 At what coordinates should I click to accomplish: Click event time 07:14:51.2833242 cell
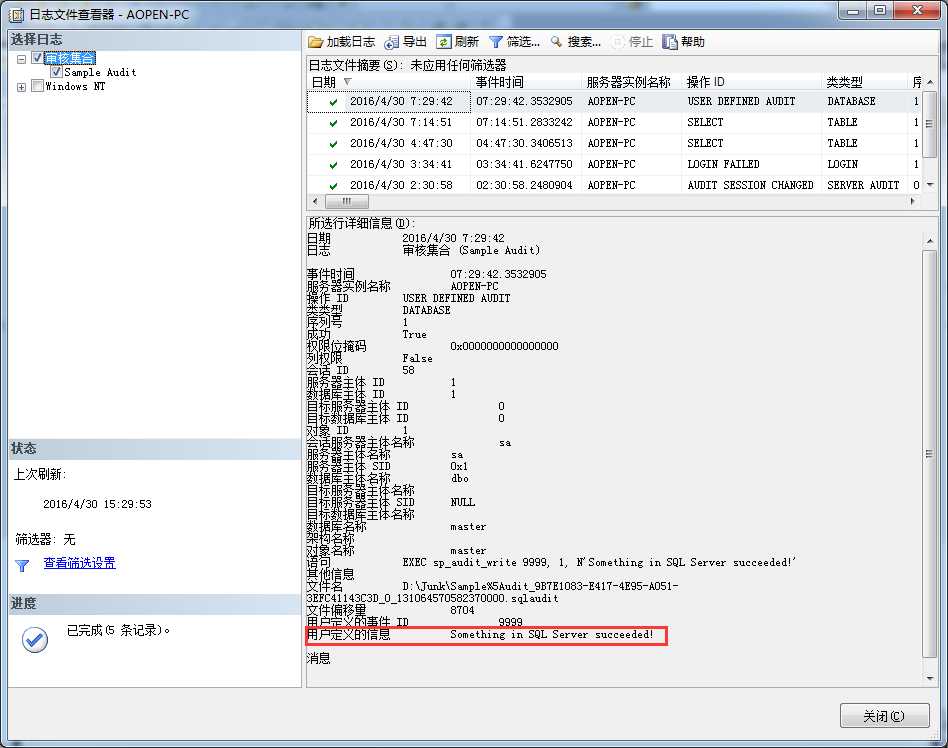tap(524, 122)
